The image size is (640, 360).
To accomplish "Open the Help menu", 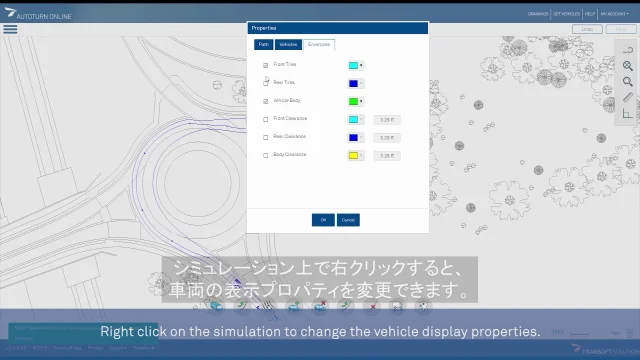I will (590, 14).
